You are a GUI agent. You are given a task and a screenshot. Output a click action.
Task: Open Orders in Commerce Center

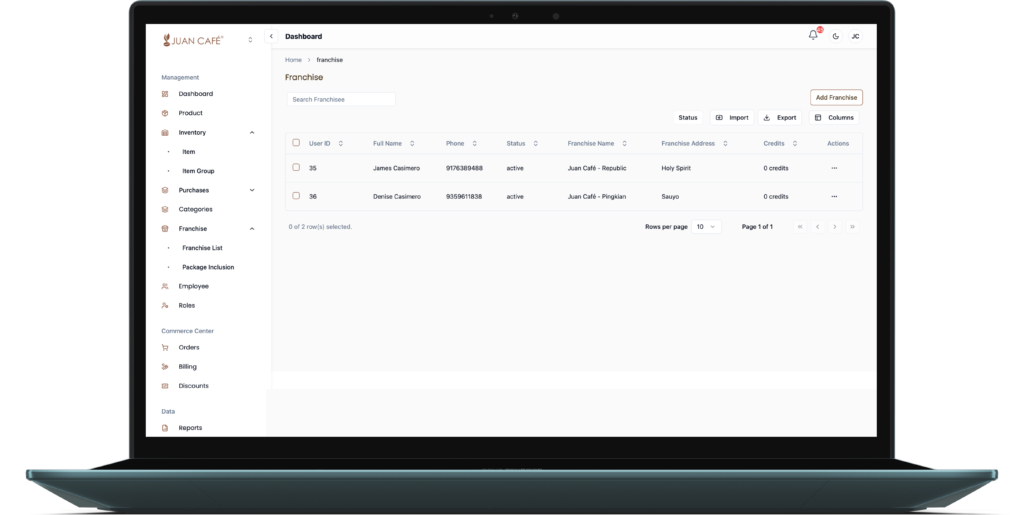(x=189, y=347)
